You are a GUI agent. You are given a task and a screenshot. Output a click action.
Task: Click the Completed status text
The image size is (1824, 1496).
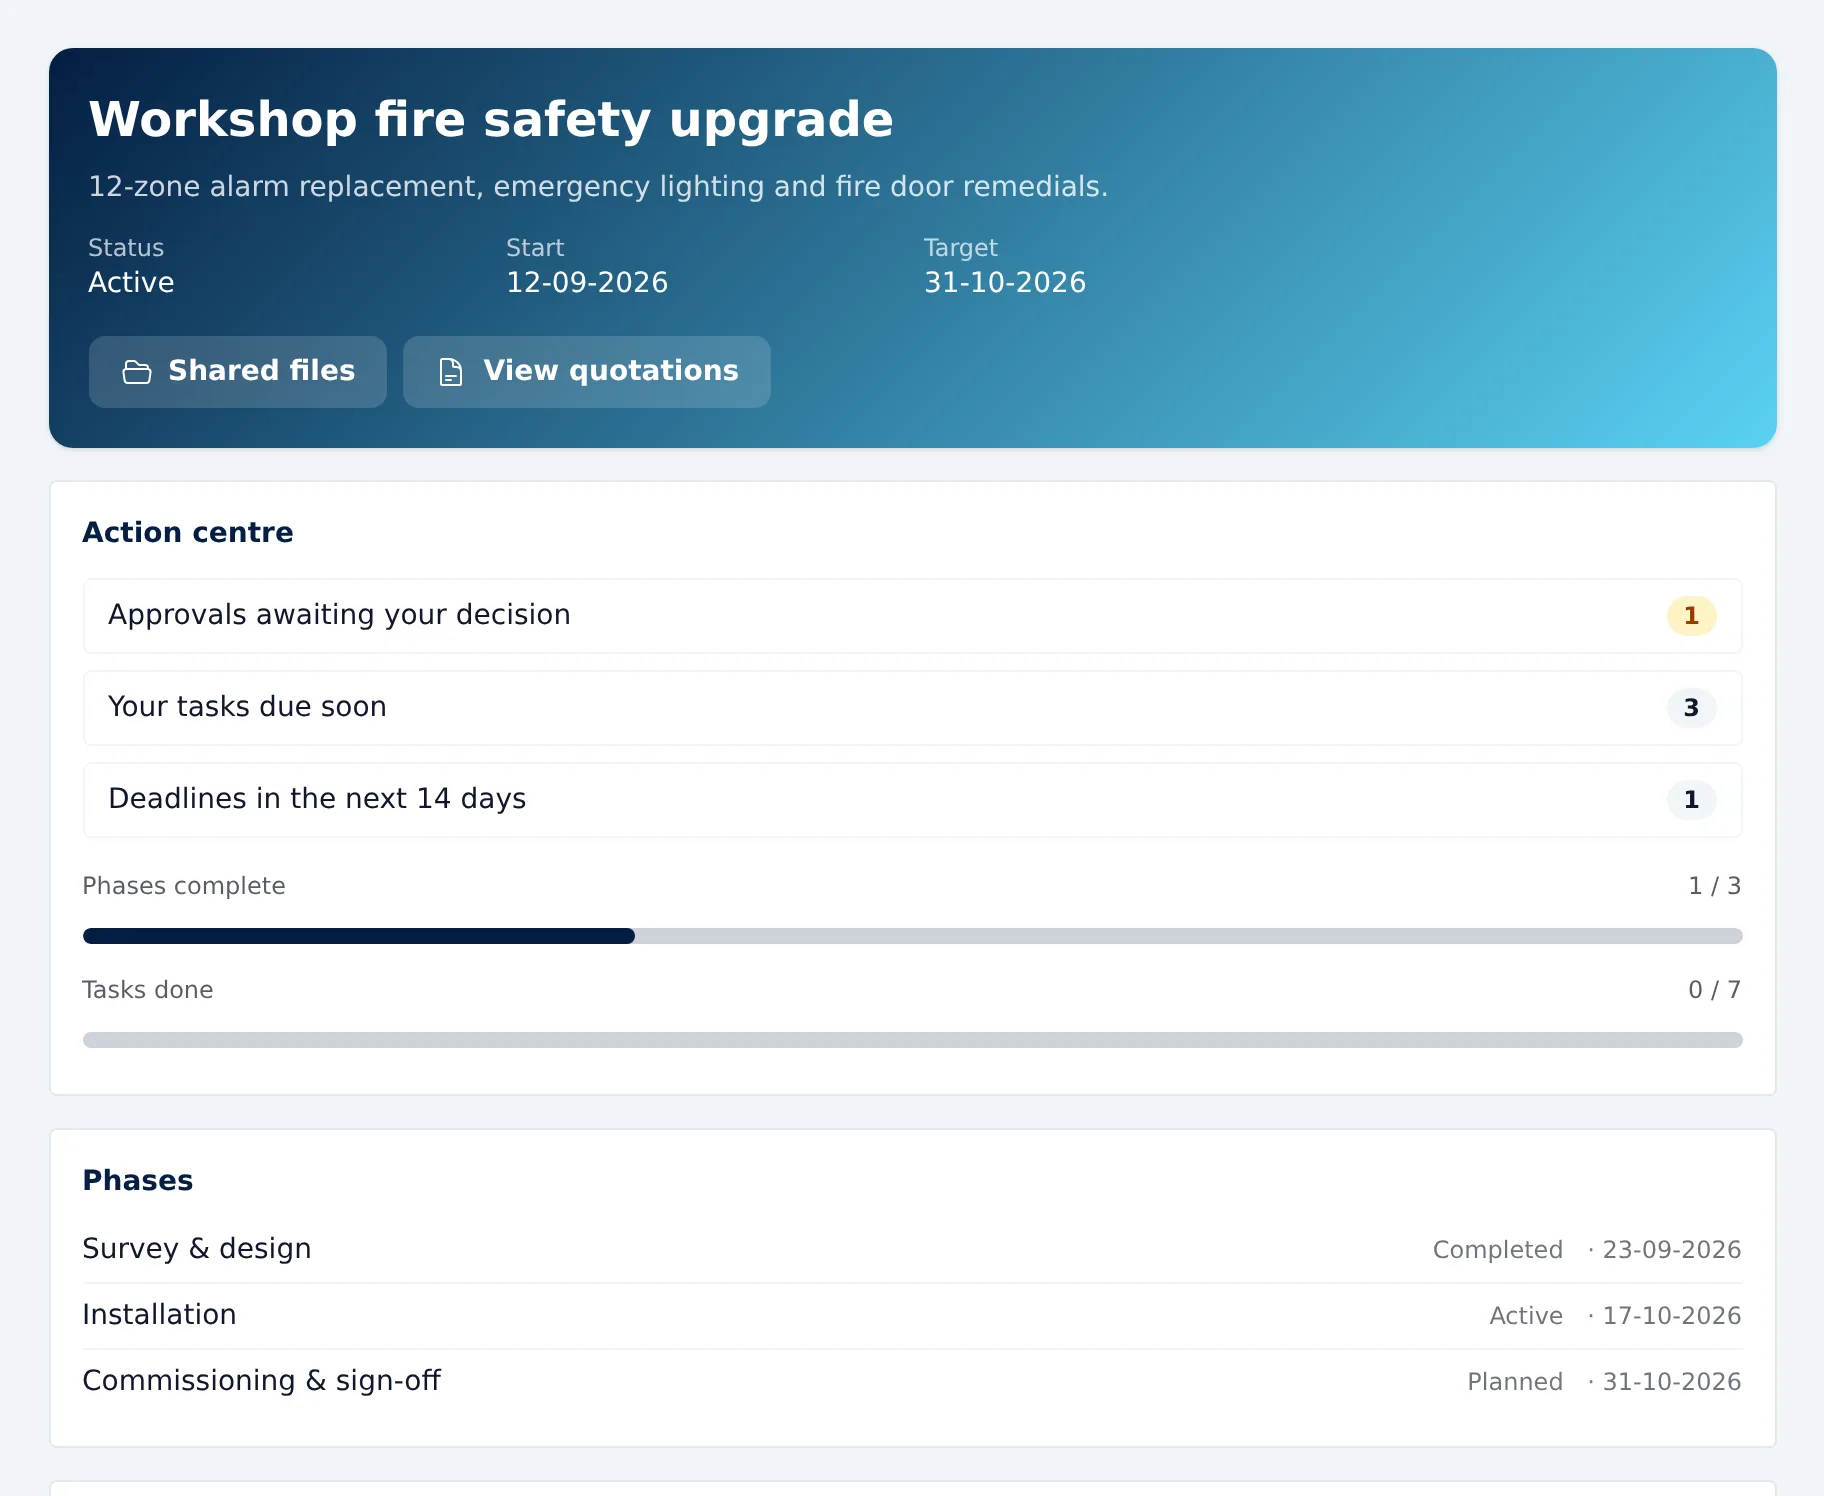pos(1497,1250)
